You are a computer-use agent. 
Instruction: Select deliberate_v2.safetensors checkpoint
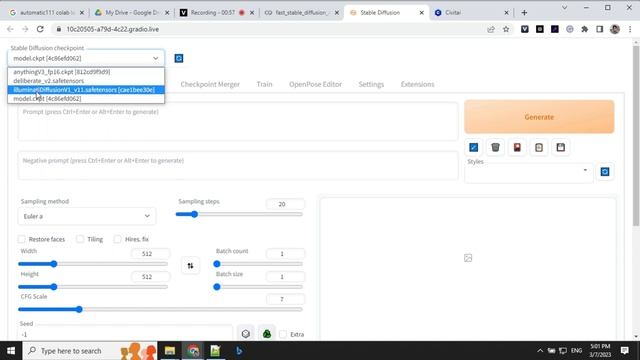click(86, 81)
